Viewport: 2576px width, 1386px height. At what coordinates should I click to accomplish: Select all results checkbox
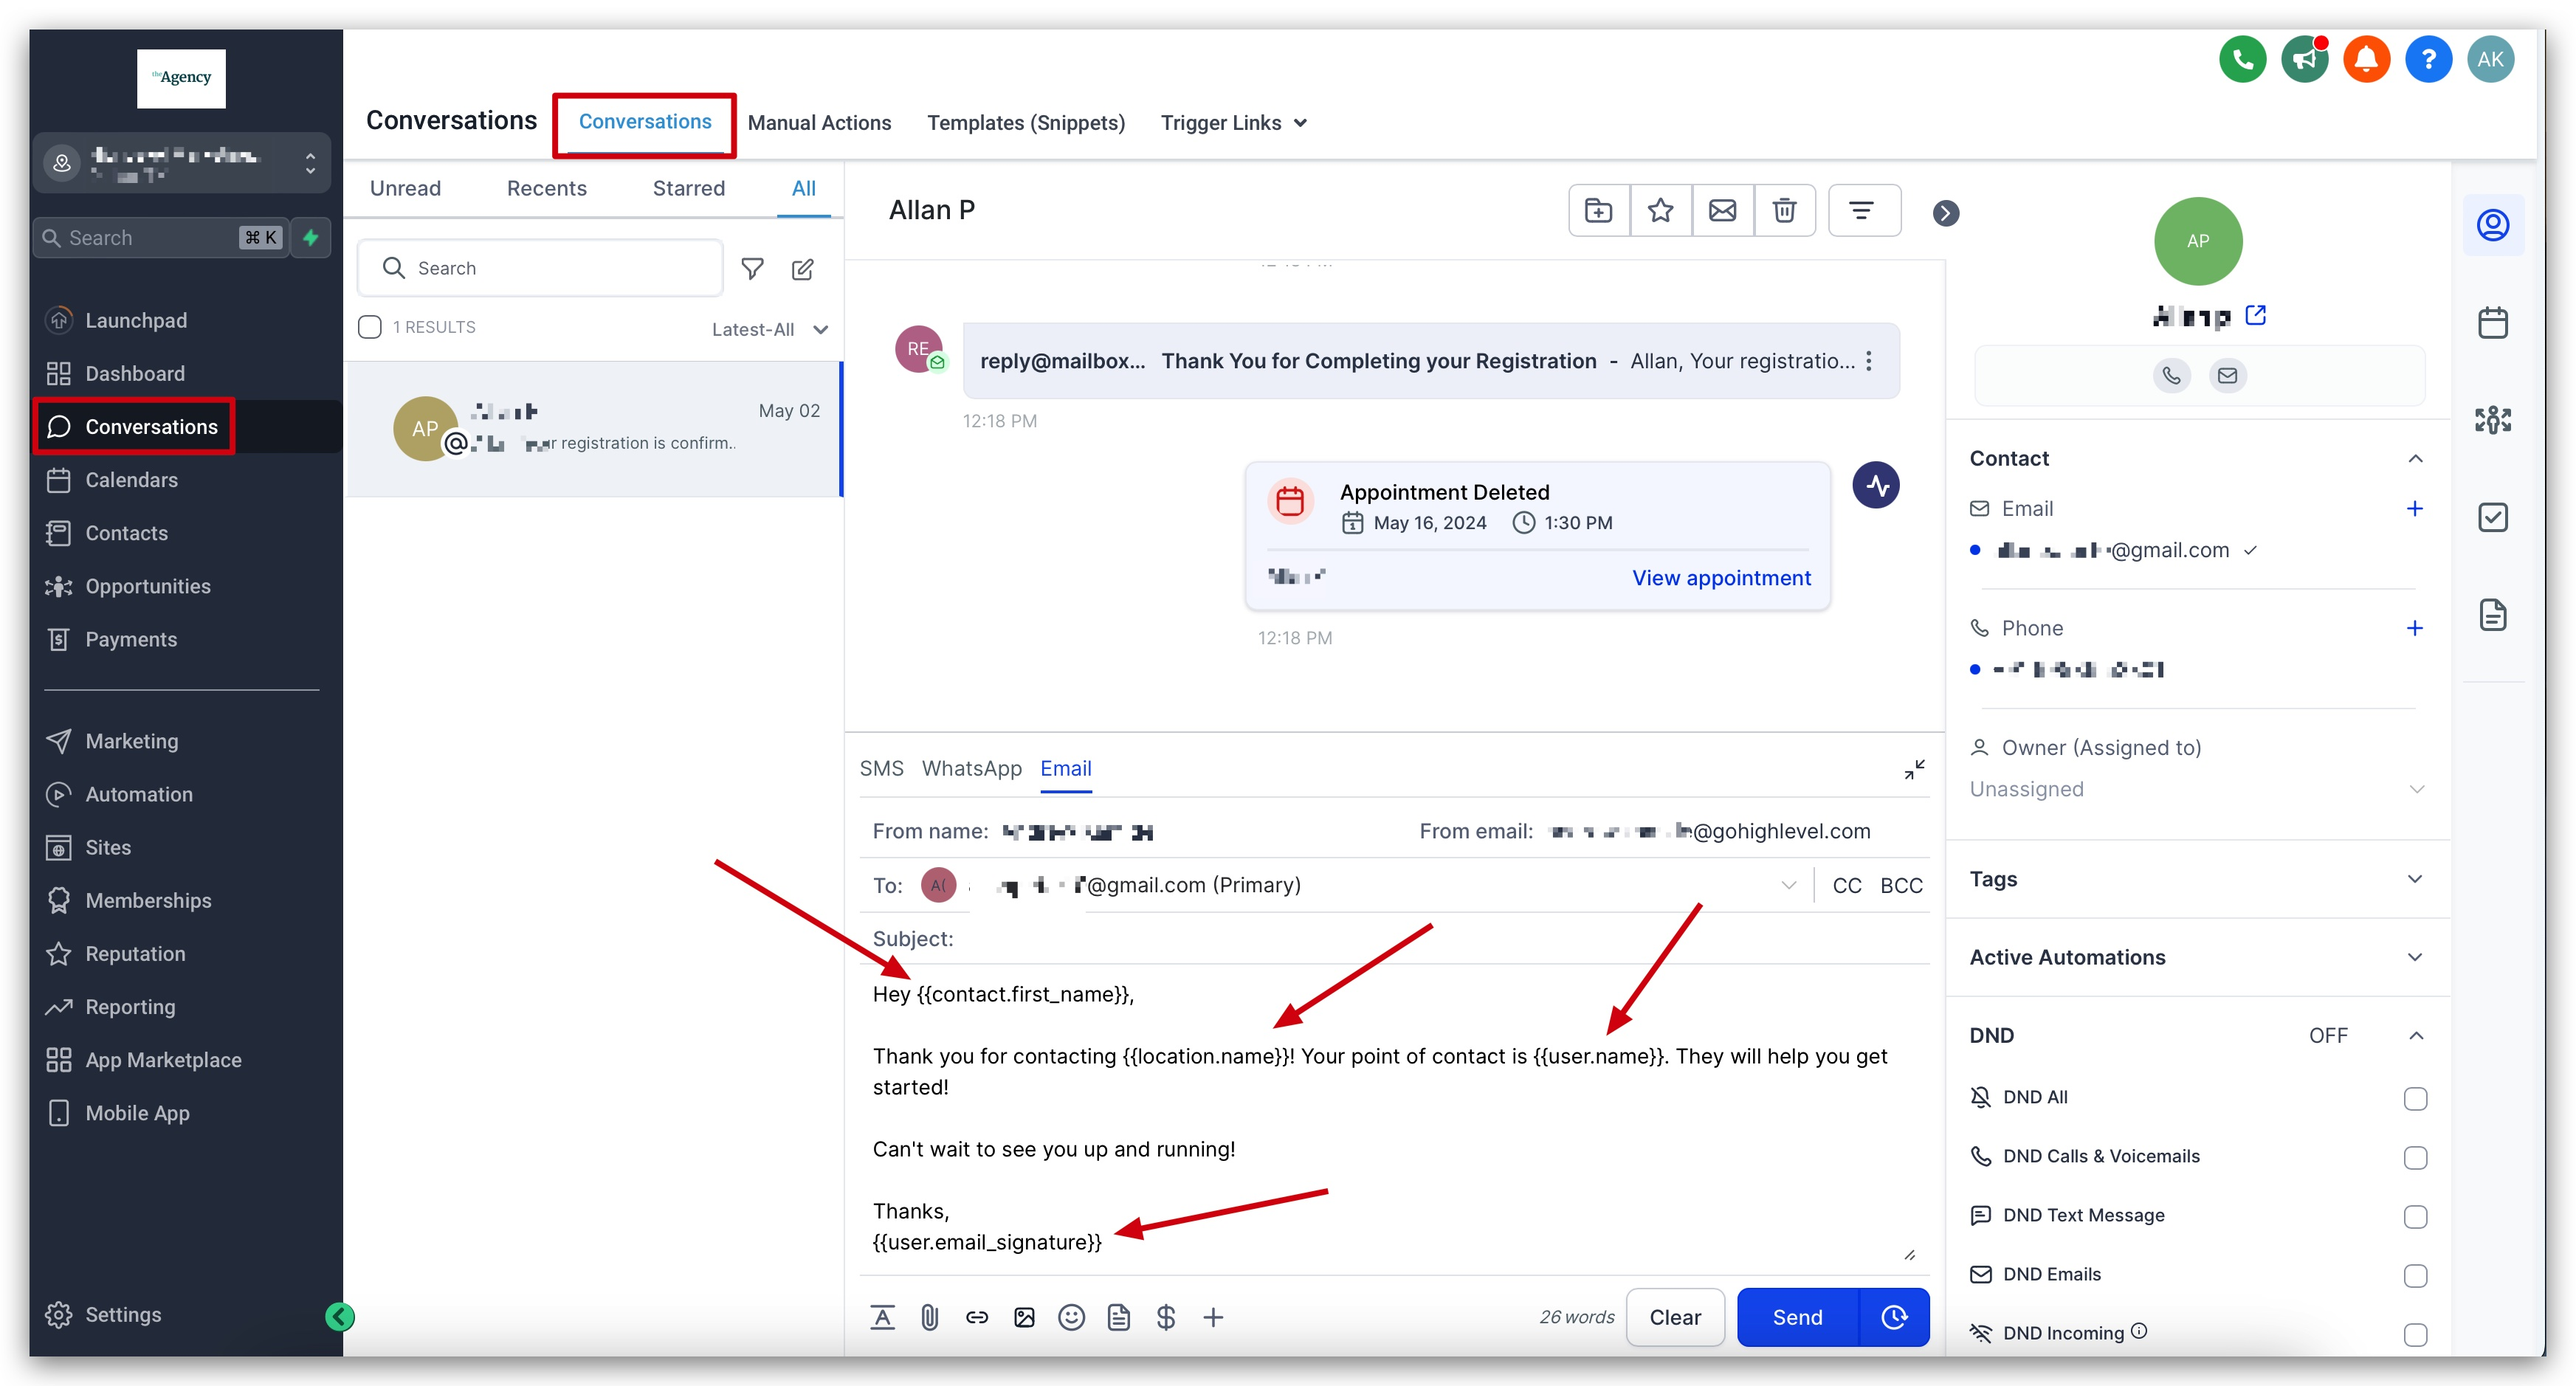pyautogui.click(x=370, y=327)
